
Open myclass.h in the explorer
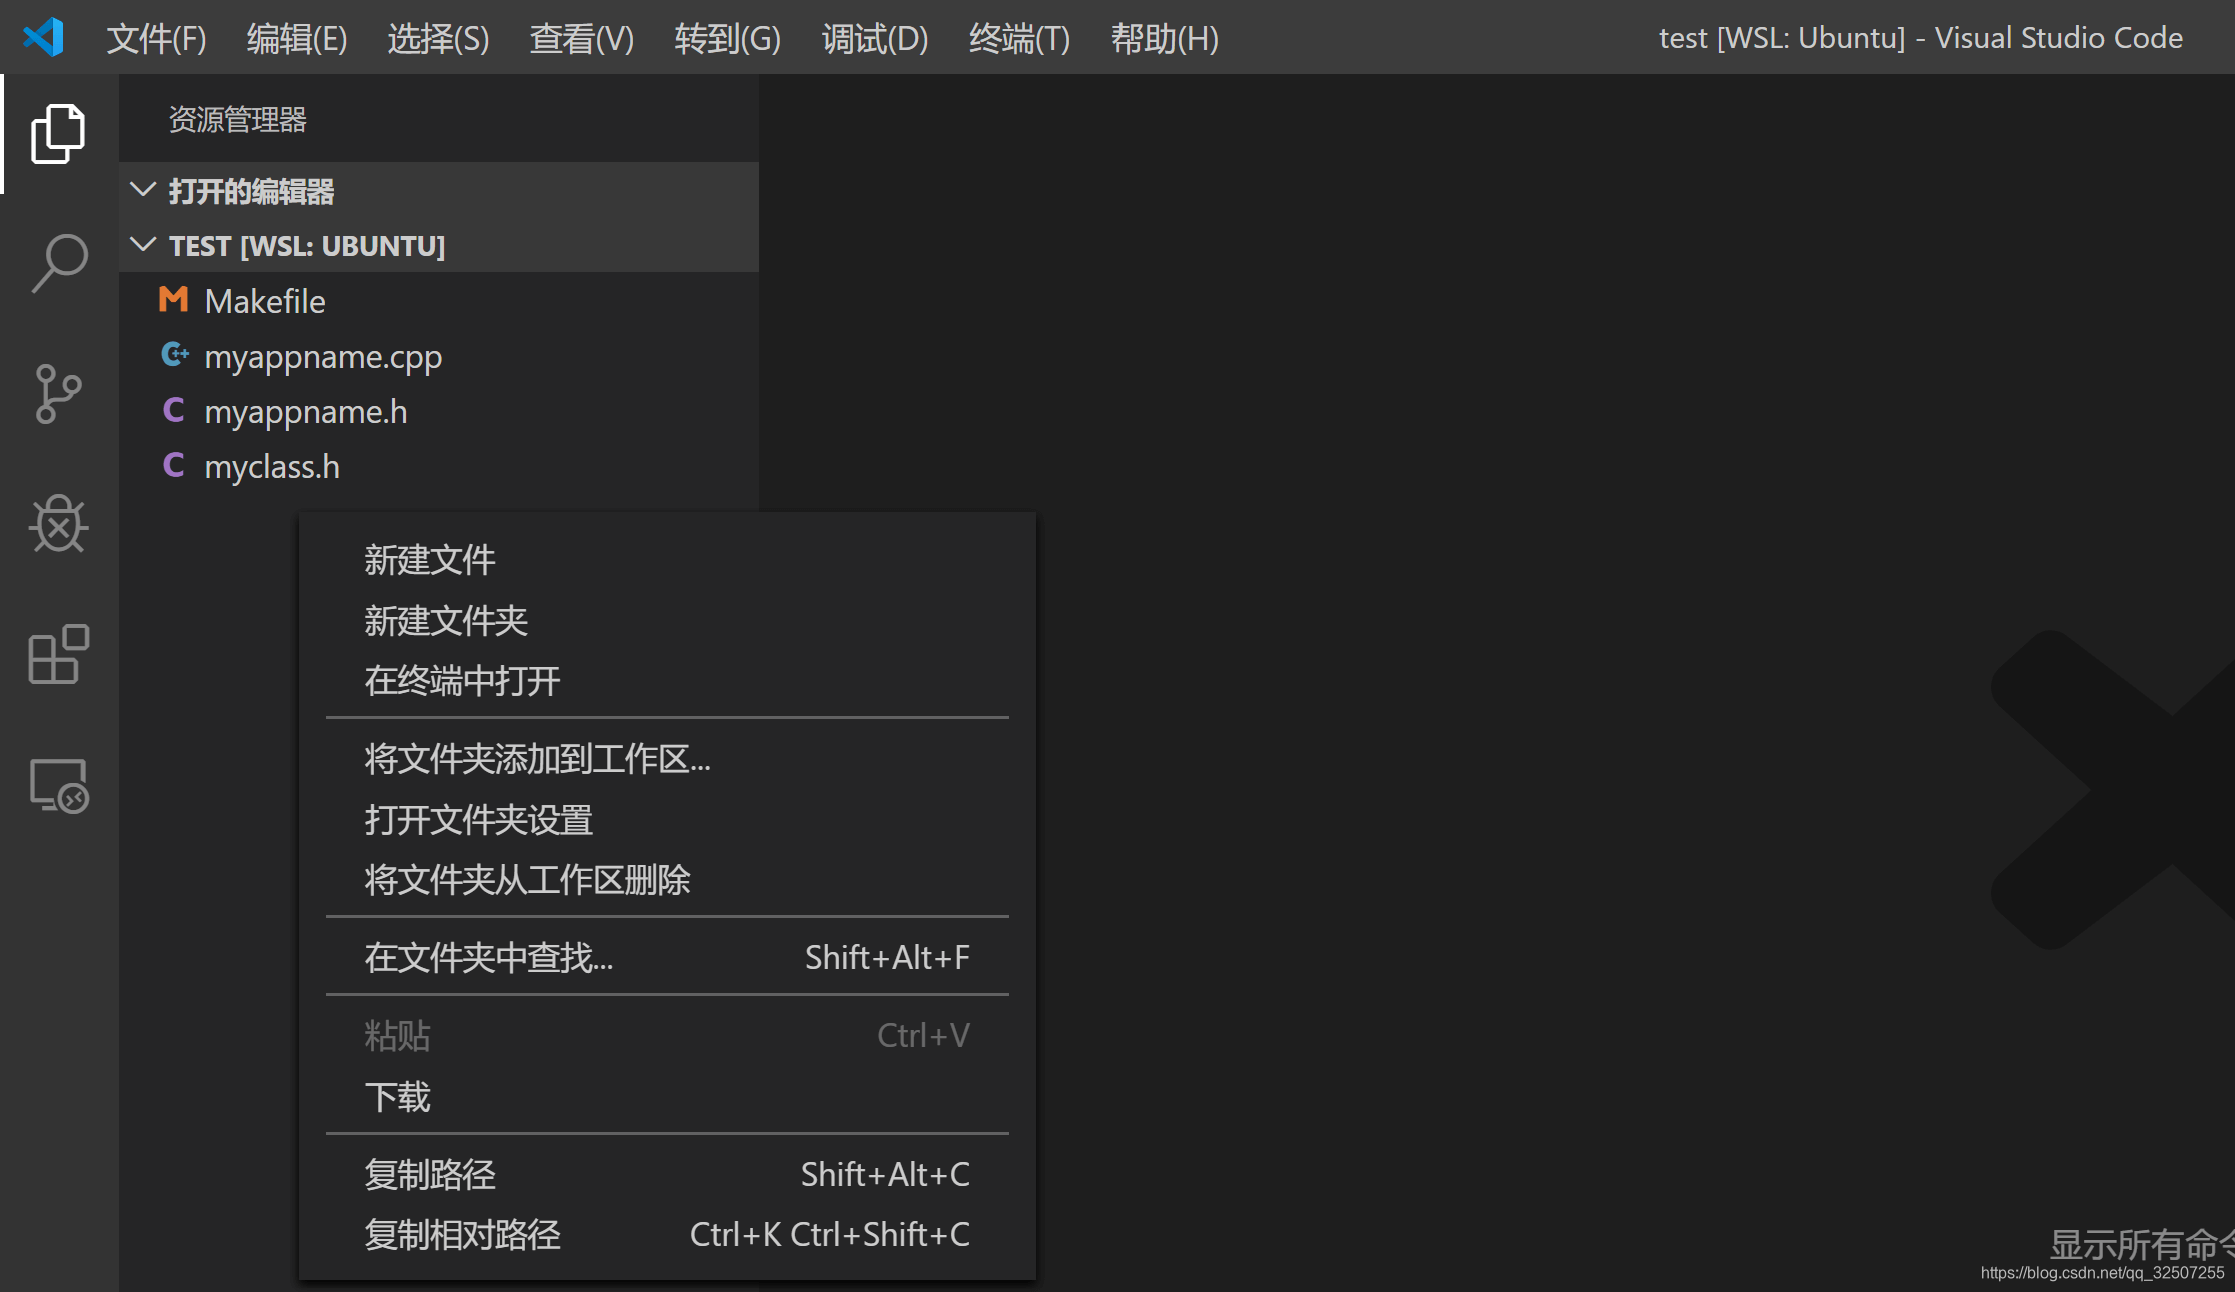pos(439,466)
